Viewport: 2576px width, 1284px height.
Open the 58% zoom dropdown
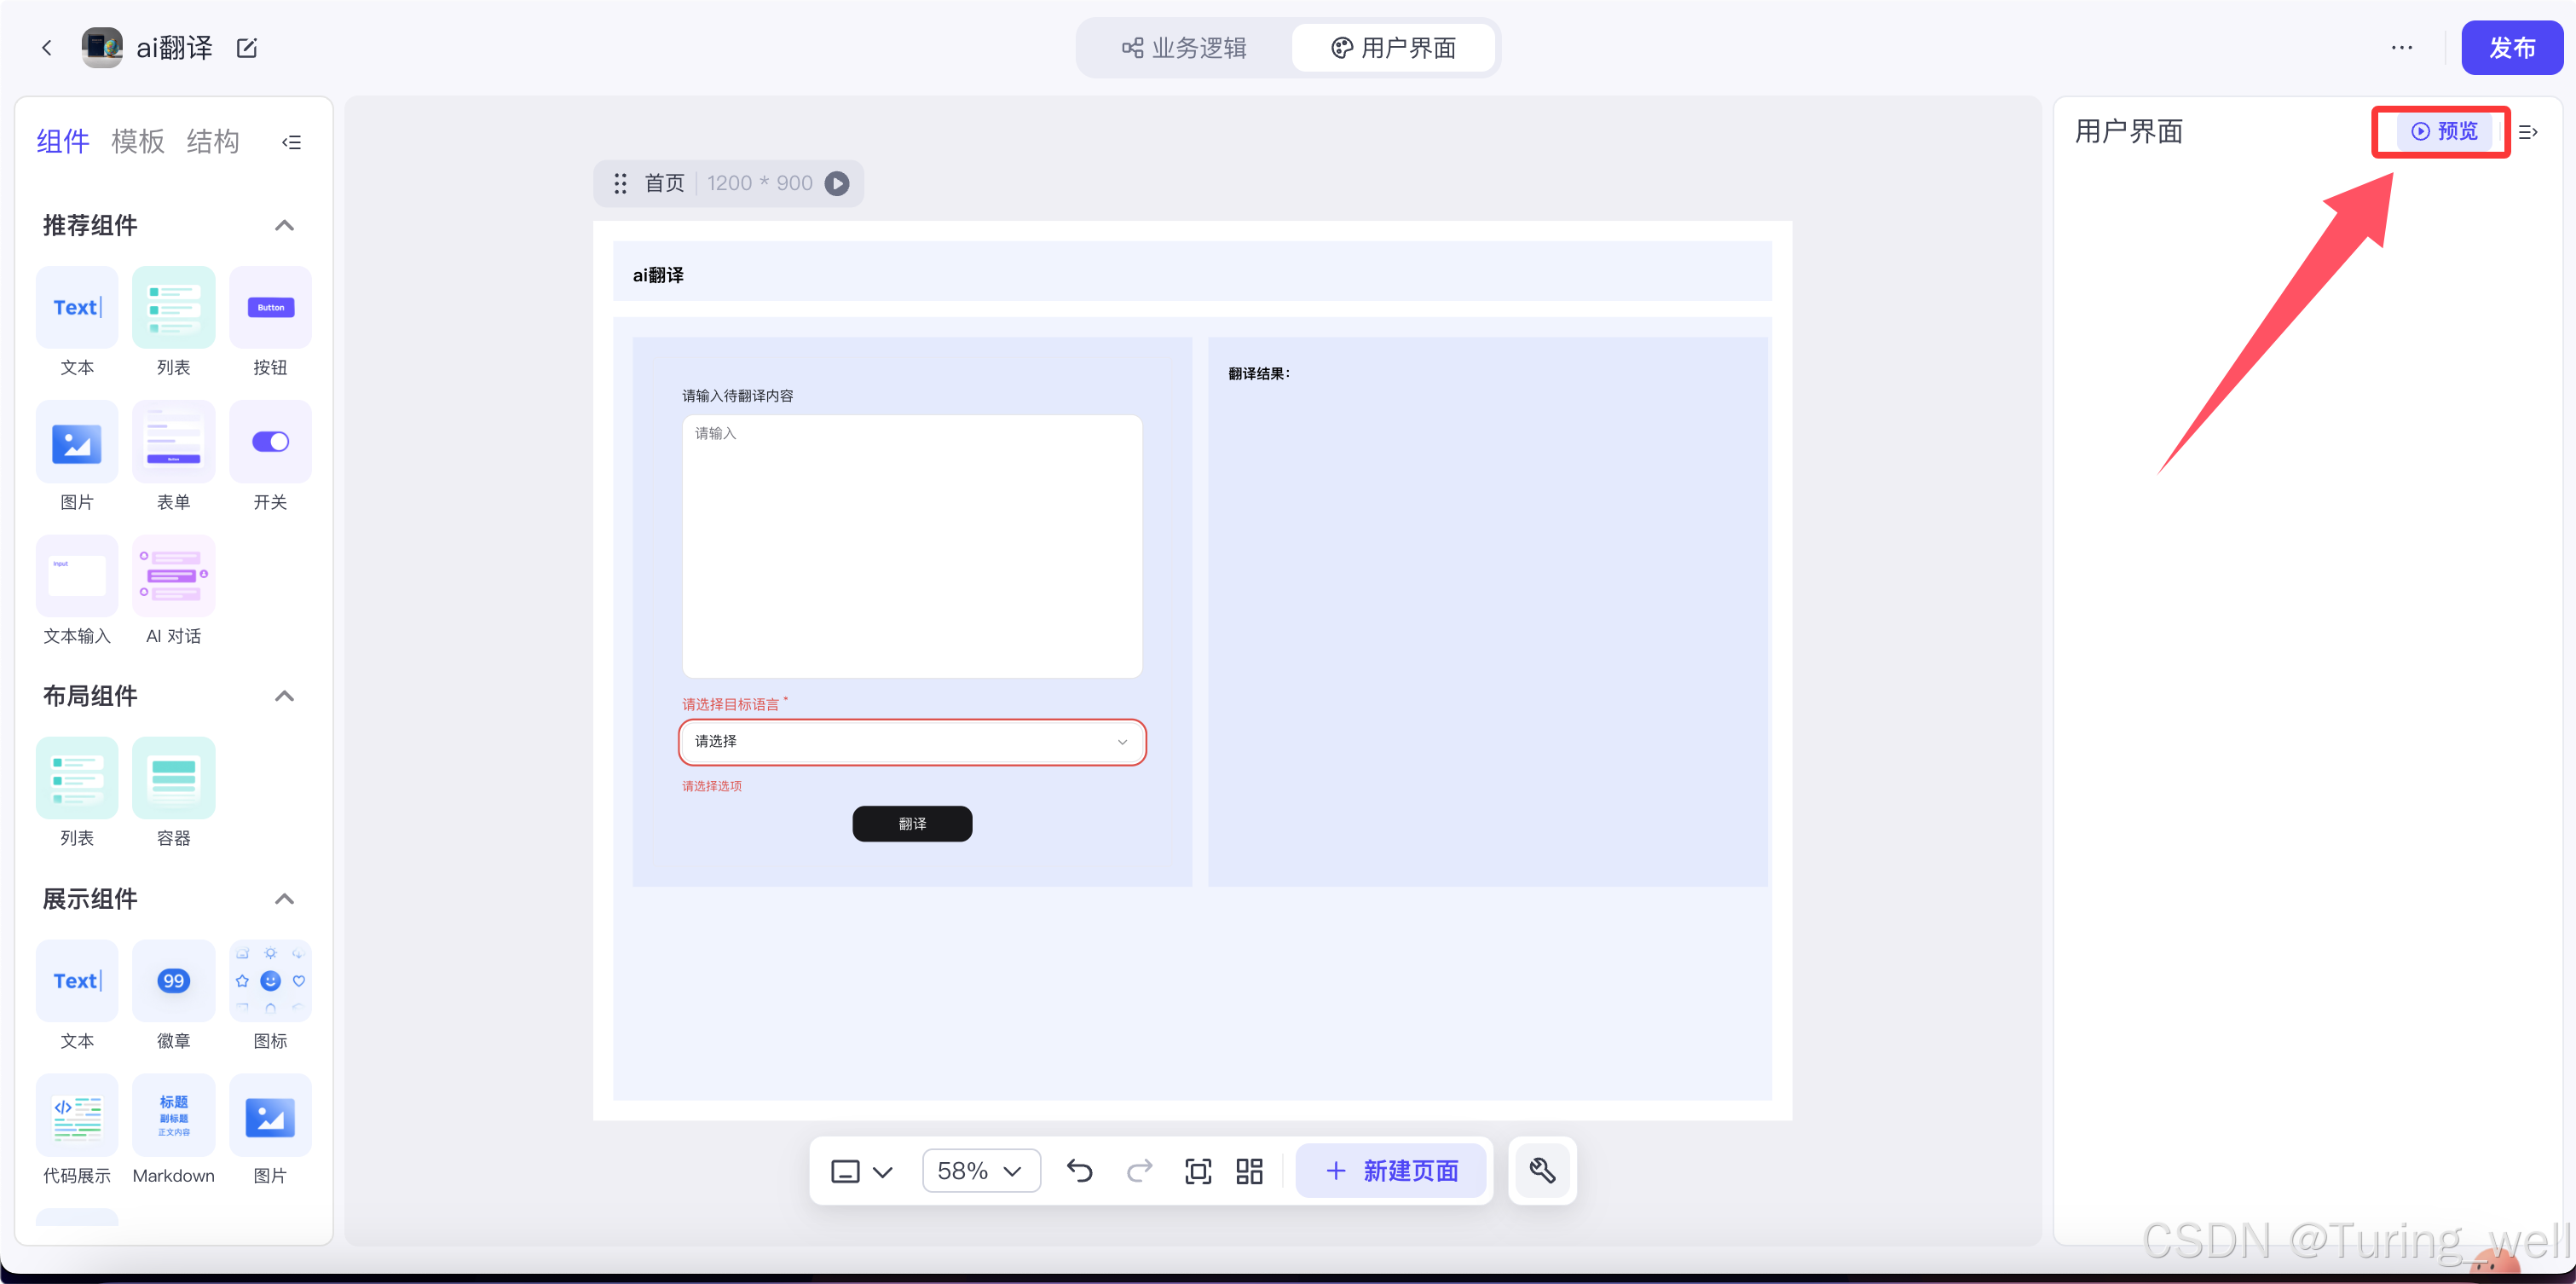980,1170
